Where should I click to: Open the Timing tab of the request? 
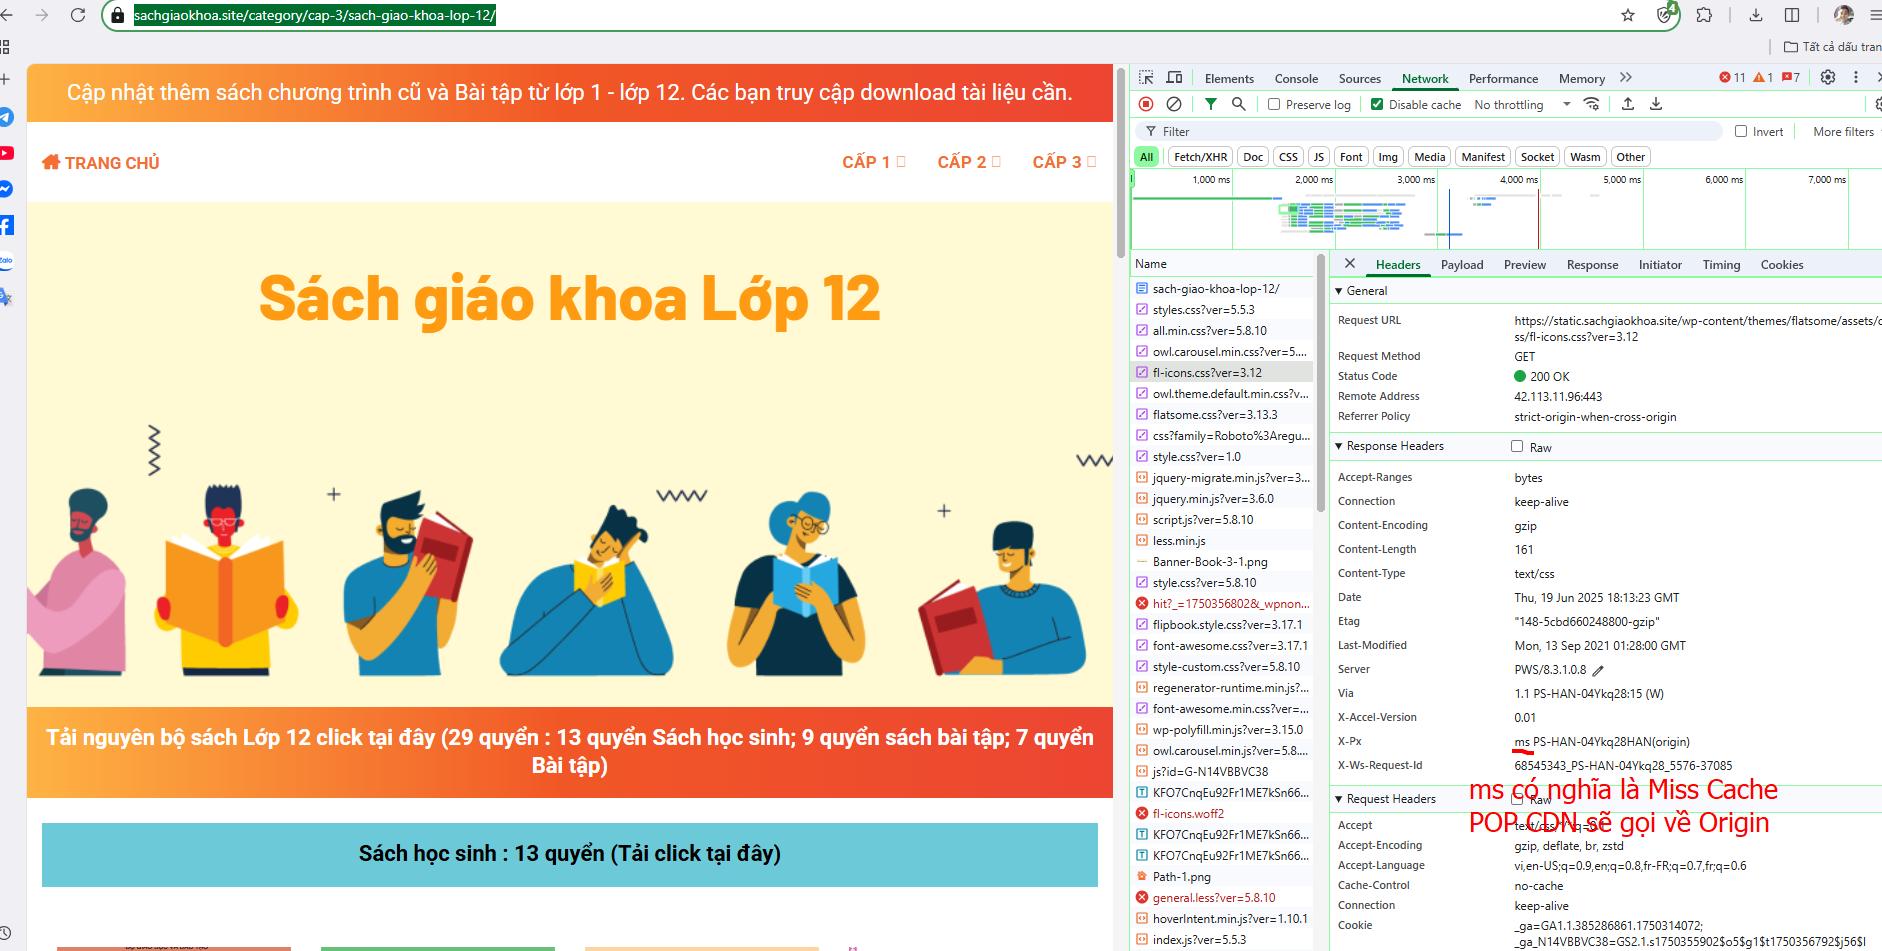pos(1721,265)
